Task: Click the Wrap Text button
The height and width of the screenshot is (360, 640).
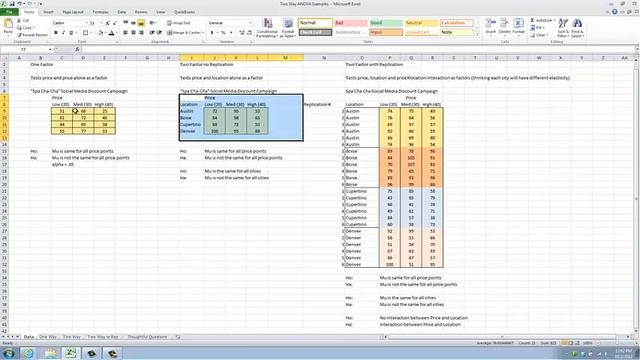Action: point(179,23)
